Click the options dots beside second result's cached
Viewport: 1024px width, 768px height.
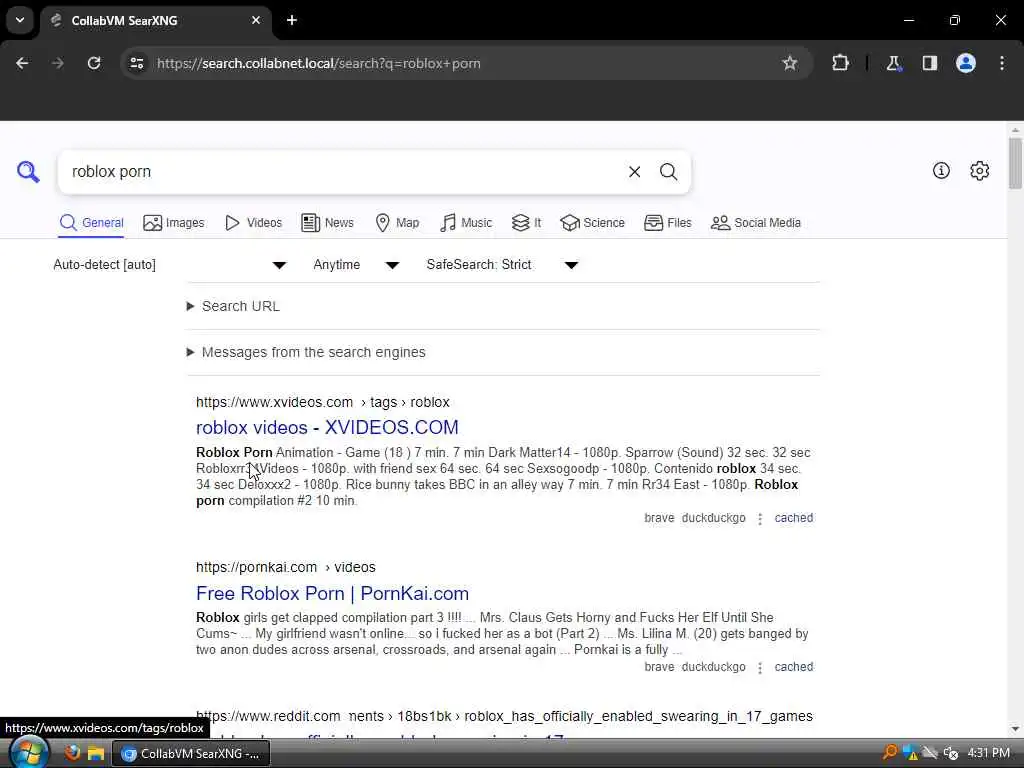click(x=760, y=667)
